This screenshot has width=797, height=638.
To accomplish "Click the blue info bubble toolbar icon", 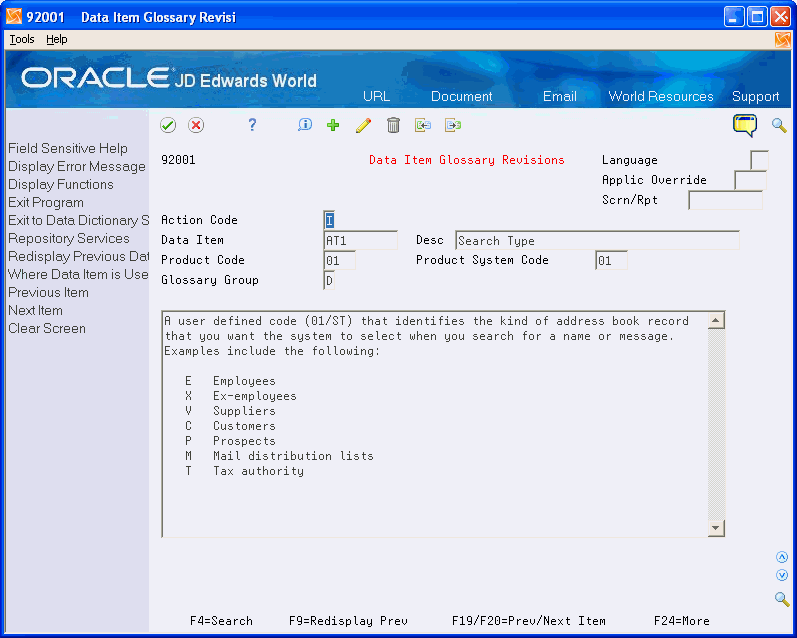I will 305,125.
